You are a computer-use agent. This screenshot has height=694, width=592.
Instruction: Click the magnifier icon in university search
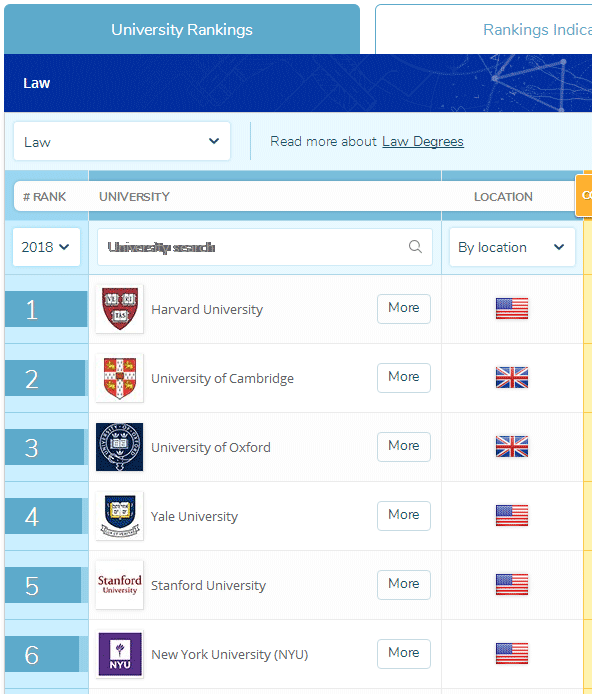point(415,247)
